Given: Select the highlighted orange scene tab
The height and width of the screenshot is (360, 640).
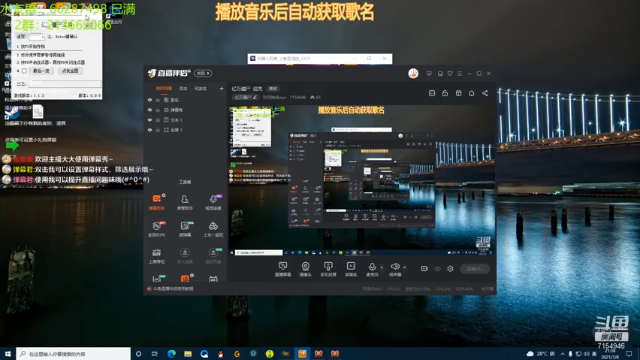Looking at the screenshot, I should pyautogui.click(x=164, y=88).
